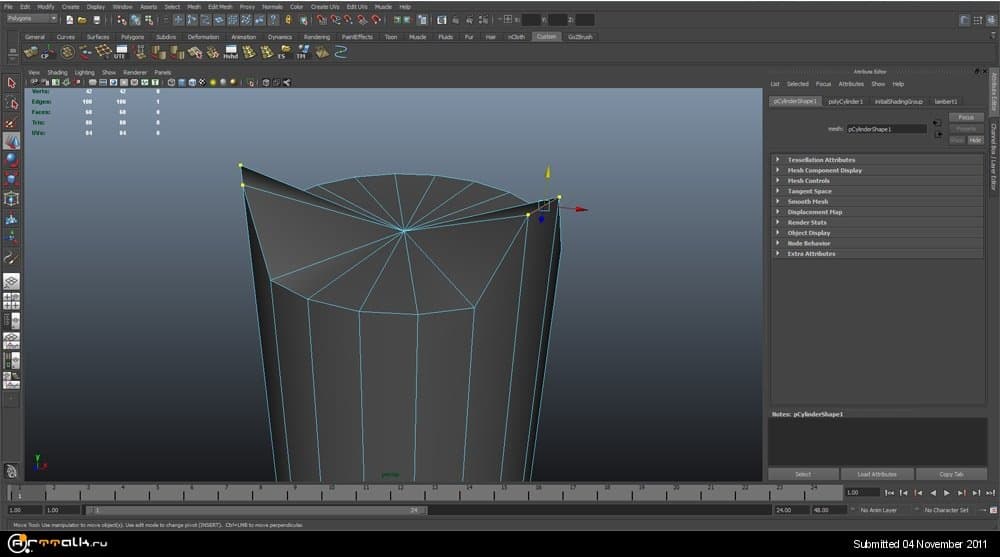This screenshot has width=1000, height=557.
Task: Click the UTE shelf icon
Action: pyautogui.click(x=119, y=52)
